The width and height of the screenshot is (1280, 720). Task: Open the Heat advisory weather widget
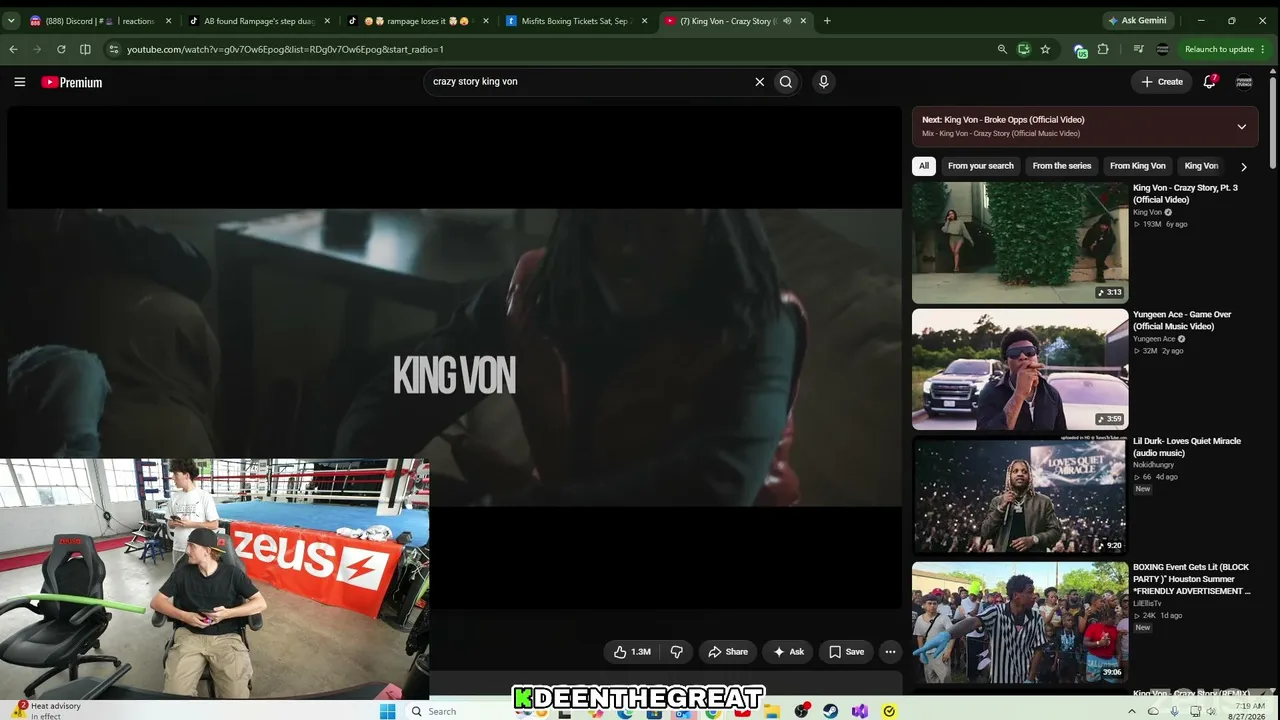click(48, 711)
